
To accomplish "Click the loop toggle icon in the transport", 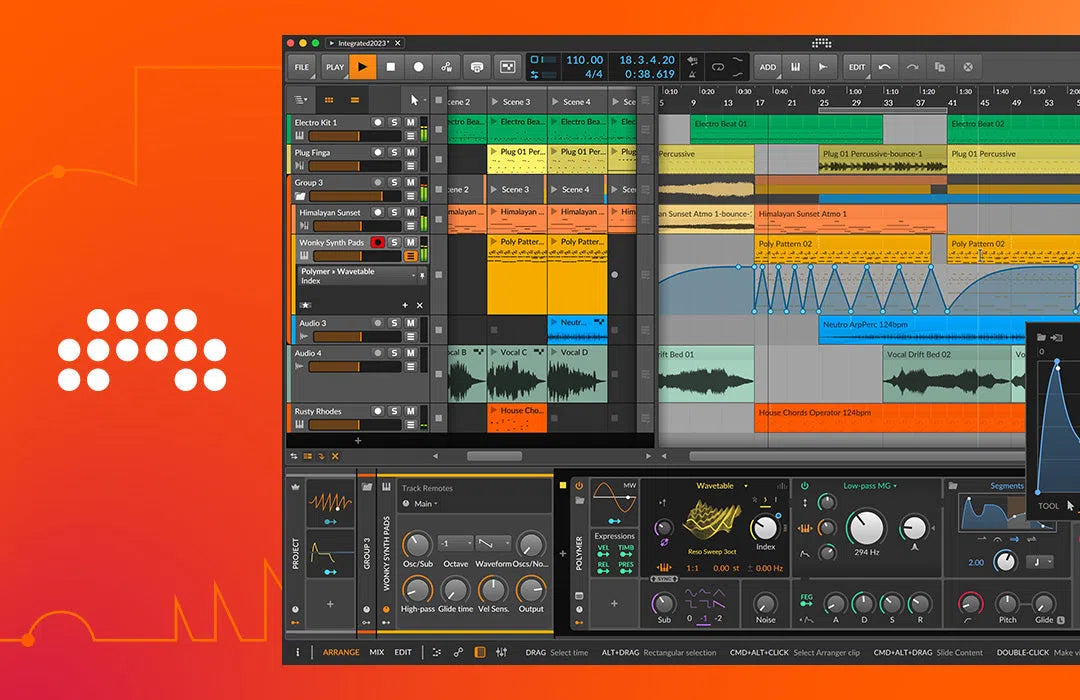I will [x=717, y=67].
